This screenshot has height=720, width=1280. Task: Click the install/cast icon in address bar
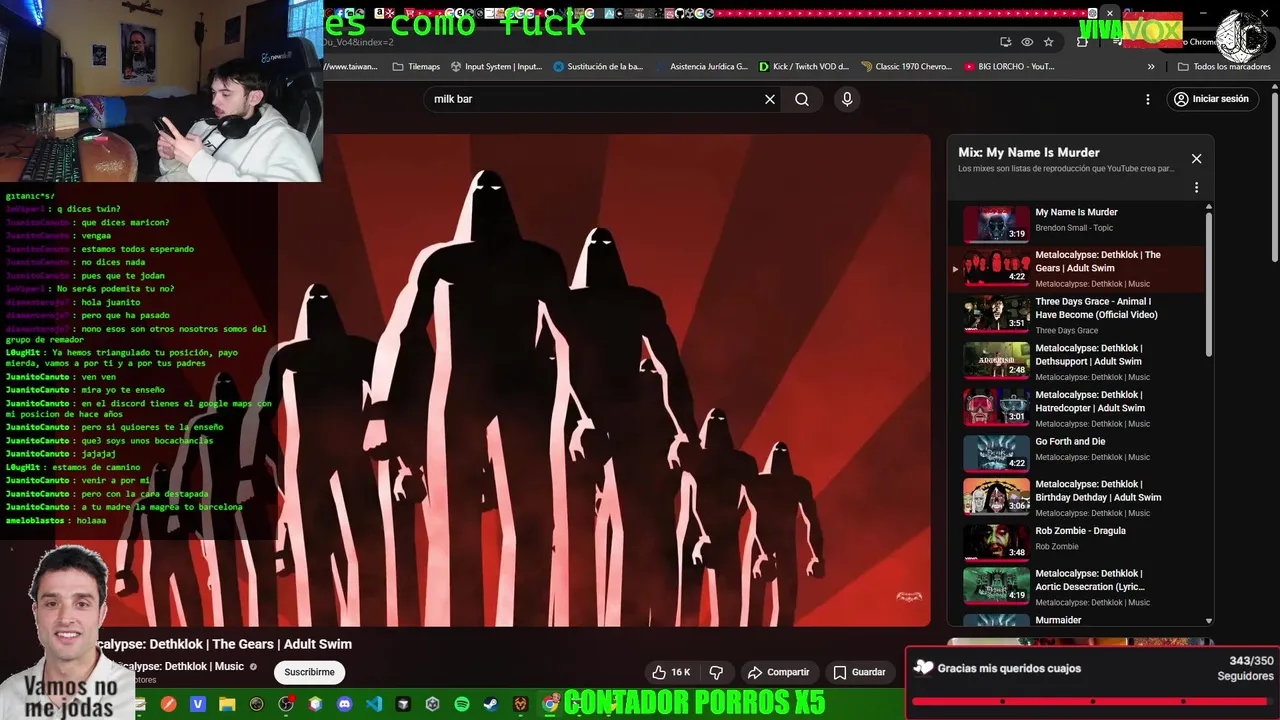click(1005, 42)
